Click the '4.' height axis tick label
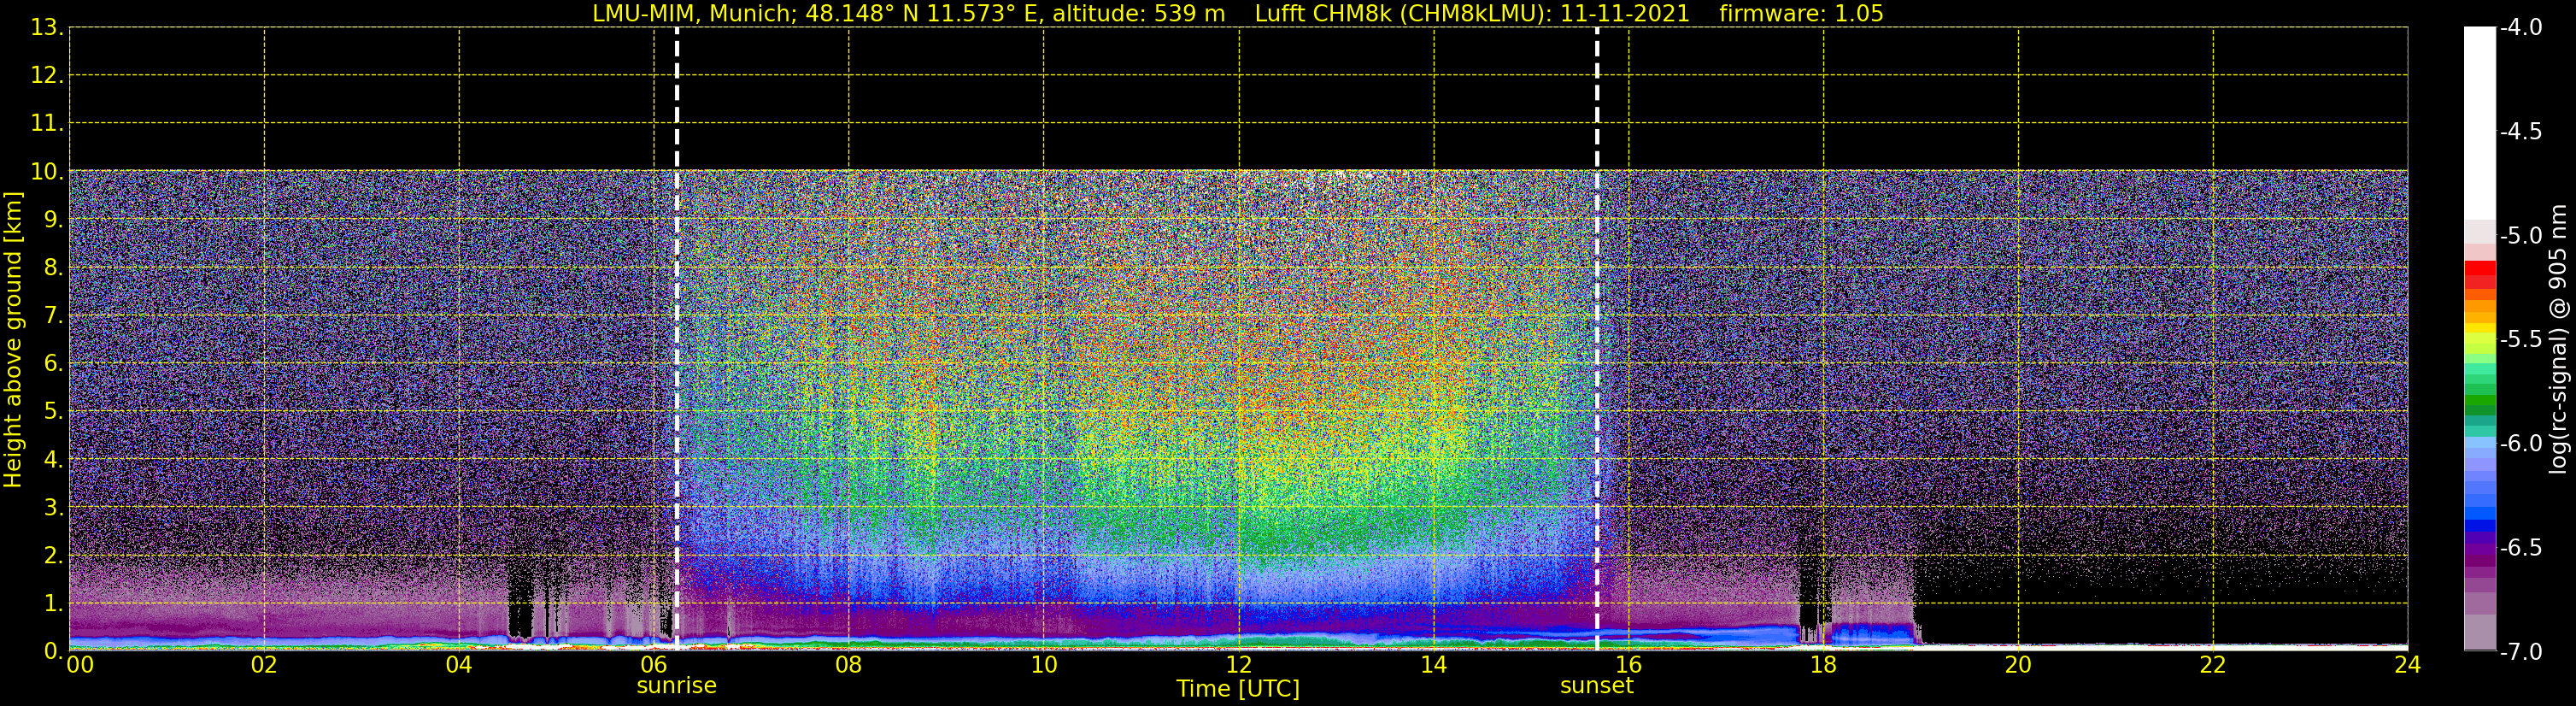The width and height of the screenshot is (2576, 706). click(x=54, y=460)
